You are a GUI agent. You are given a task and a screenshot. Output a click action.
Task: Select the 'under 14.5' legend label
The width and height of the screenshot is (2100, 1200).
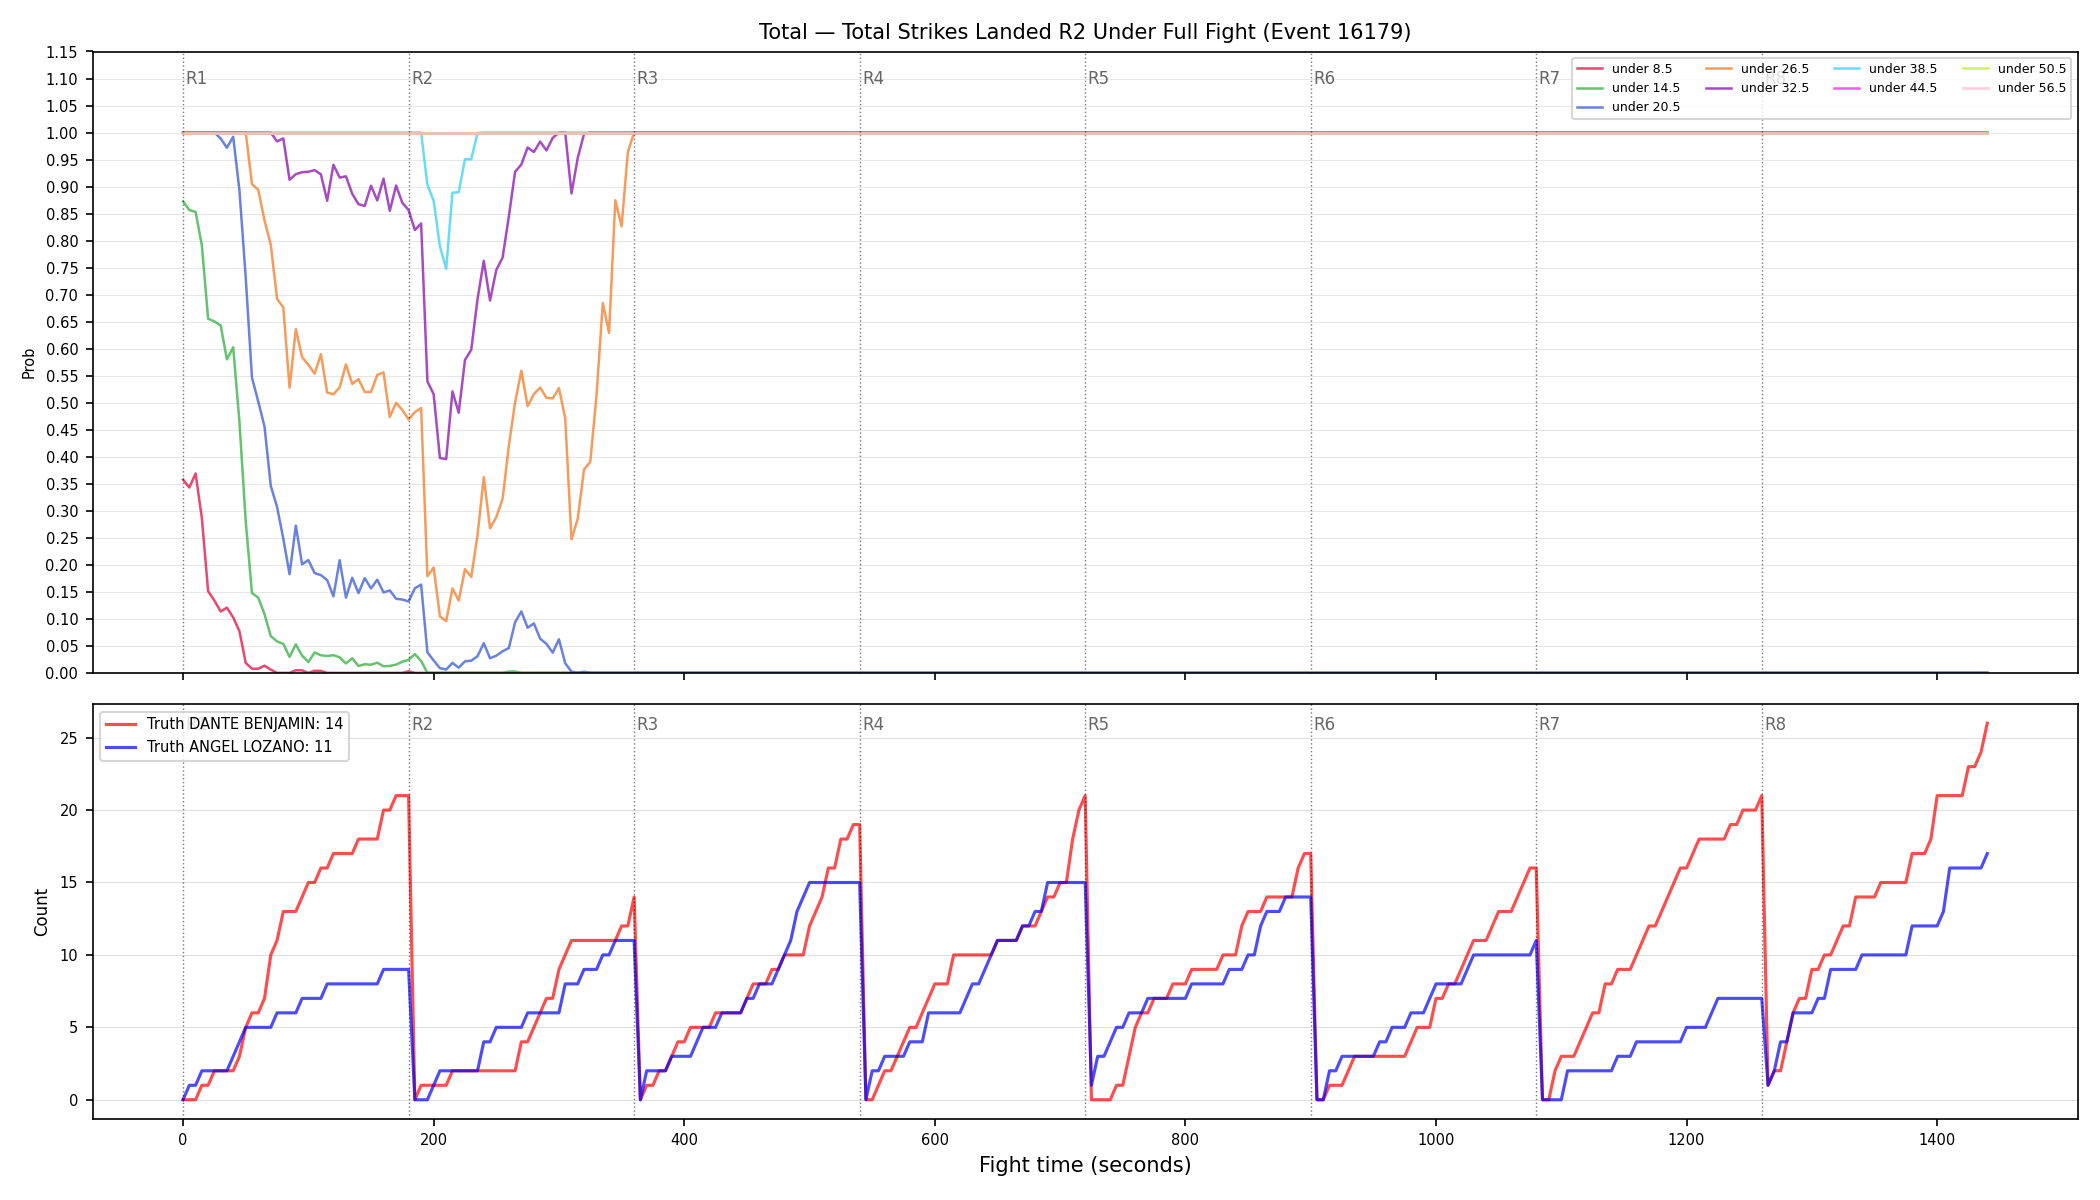[x=1646, y=88]
